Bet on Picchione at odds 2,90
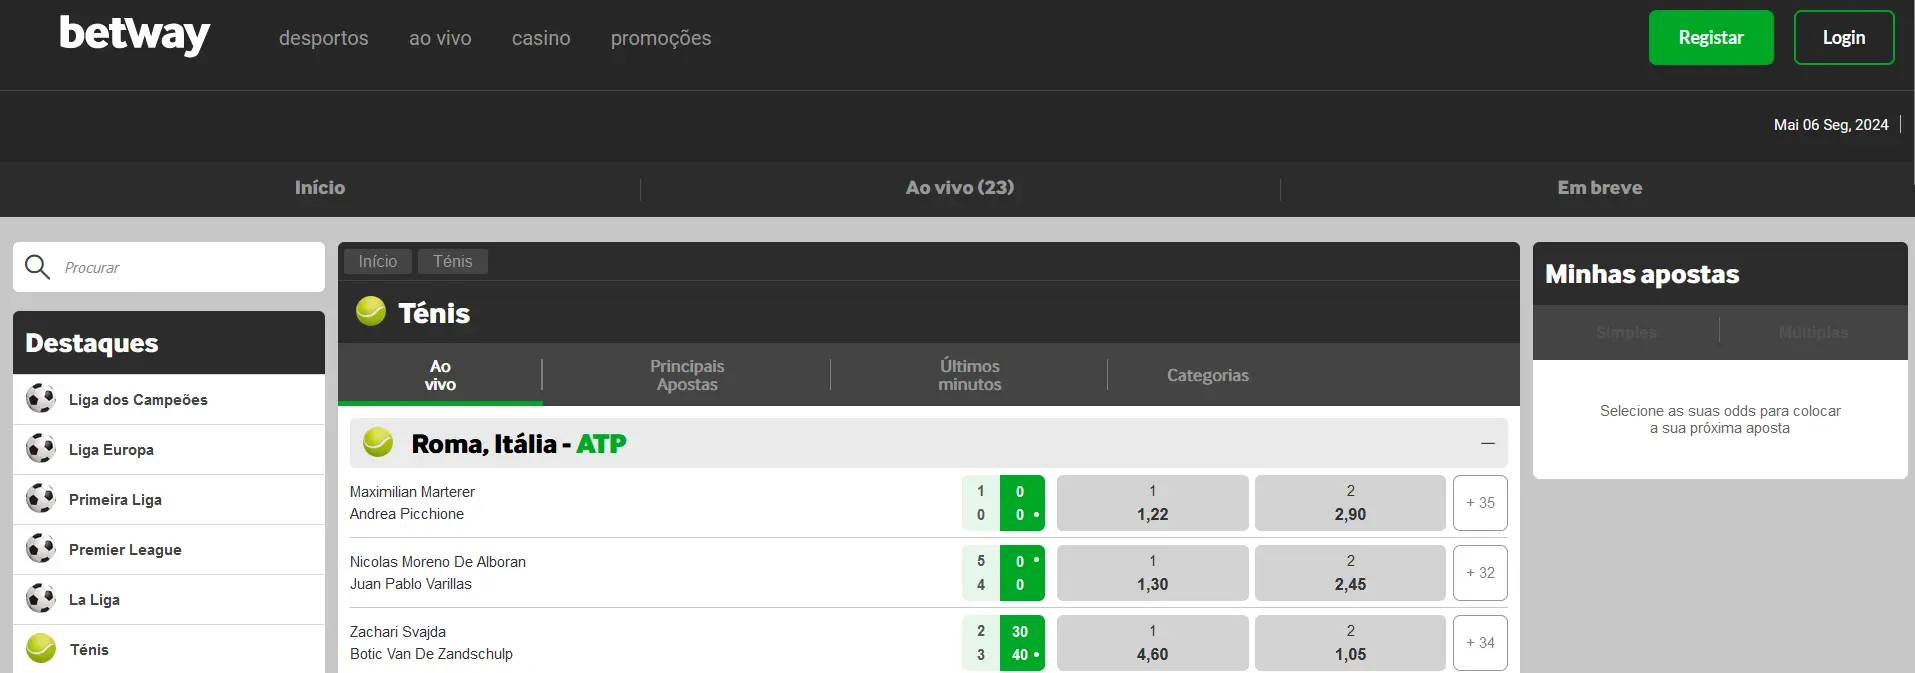The height and width of the screenshot is (673, 1915). [1350, 503]
